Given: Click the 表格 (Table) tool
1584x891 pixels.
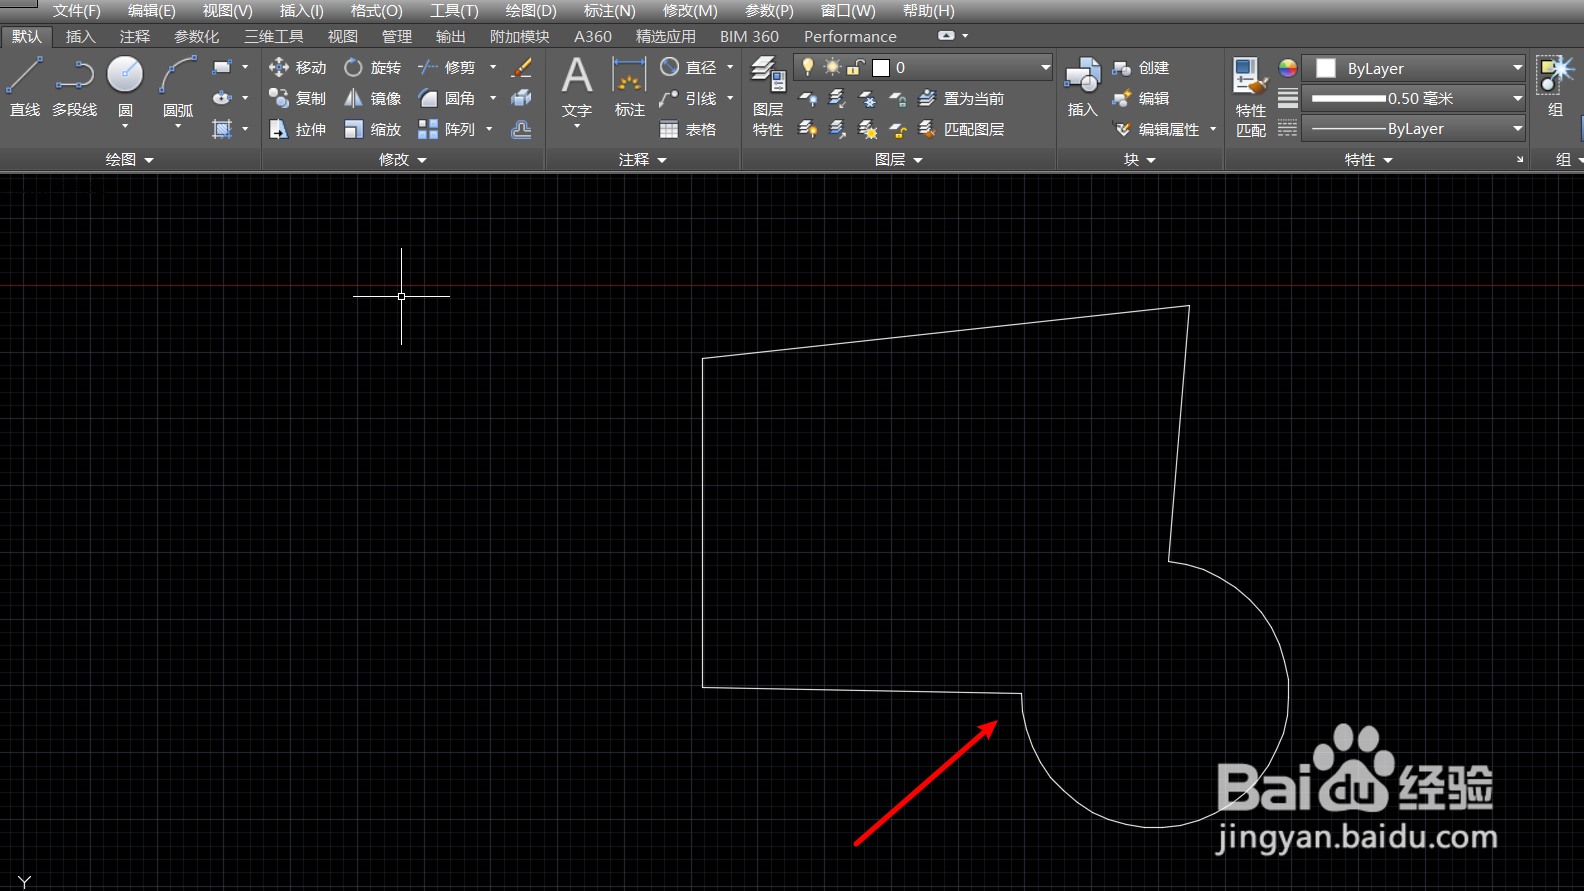Looking at the screenshot, I should coord(688,129).
